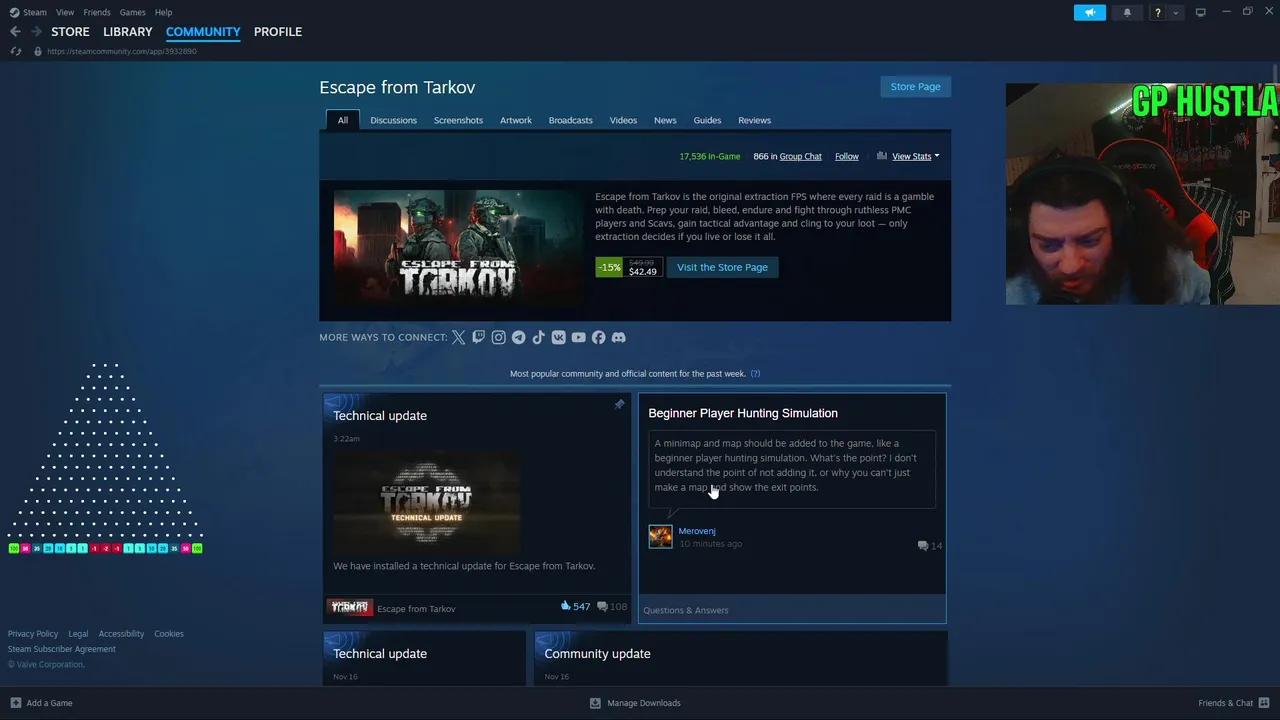Follow the Escape from Tarkov hub

click(x=847, y=156)
